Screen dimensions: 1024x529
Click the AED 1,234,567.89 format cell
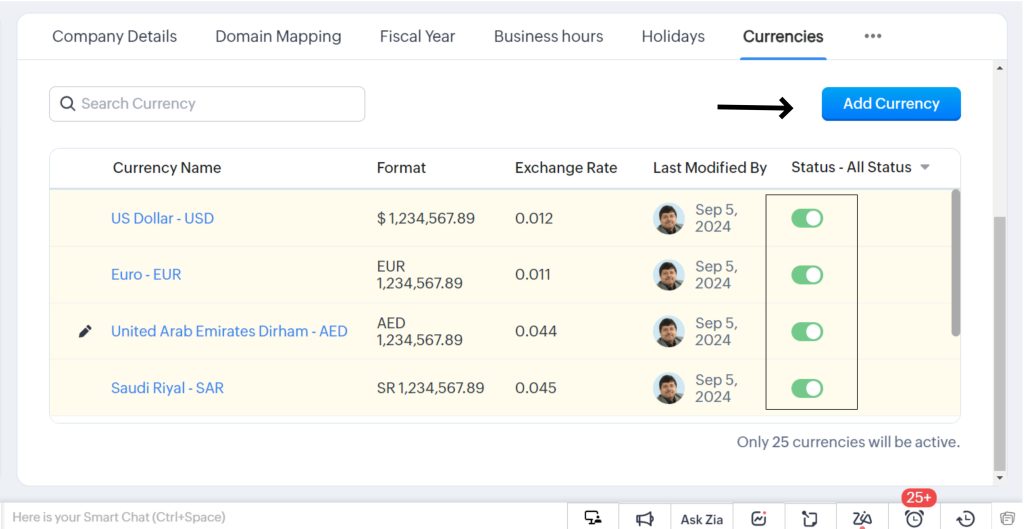(x=420, y=331)
